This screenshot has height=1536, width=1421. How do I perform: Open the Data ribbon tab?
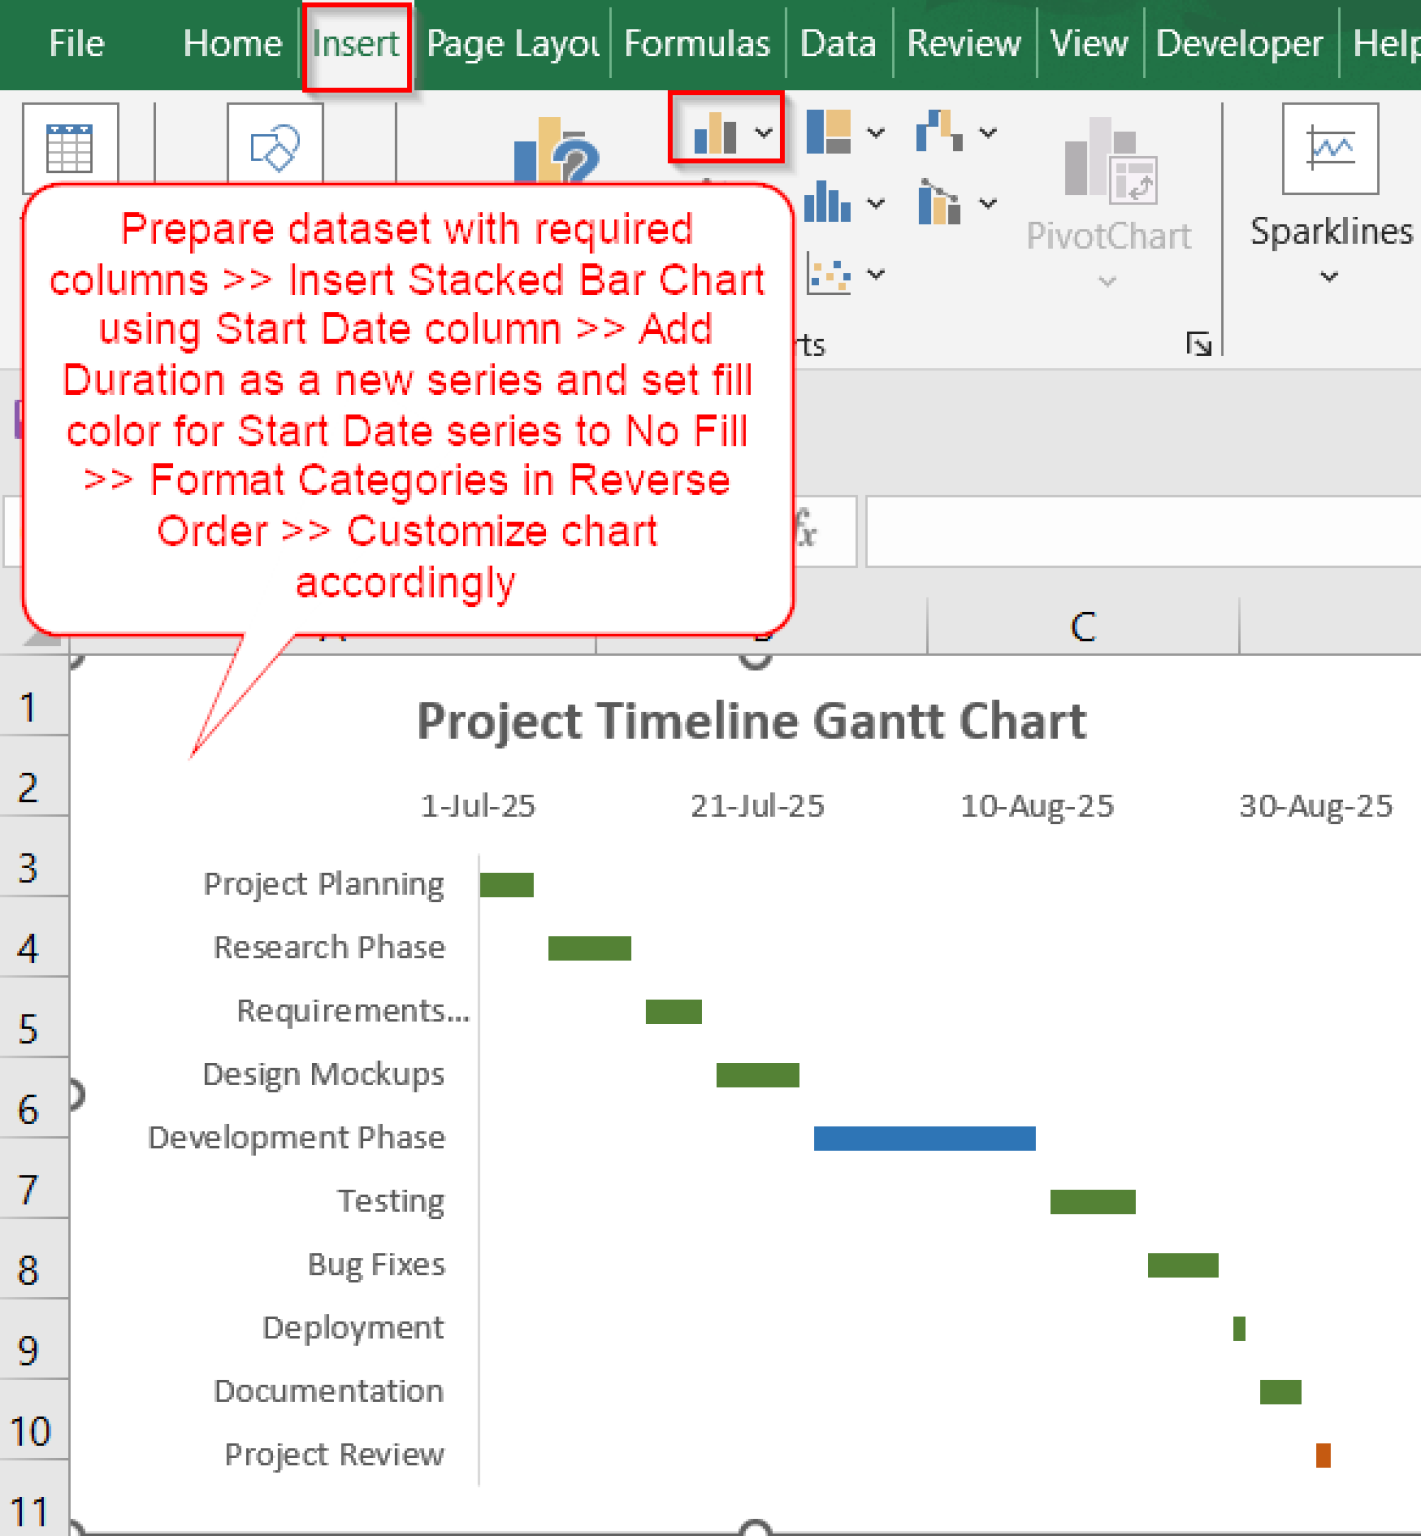(x=838, y=43)
